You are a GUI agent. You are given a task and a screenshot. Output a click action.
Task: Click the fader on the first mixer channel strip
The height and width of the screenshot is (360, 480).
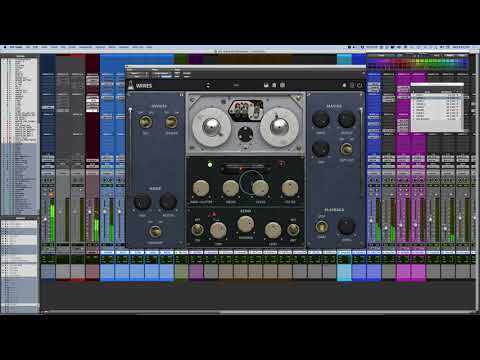[x=45, y=220]
